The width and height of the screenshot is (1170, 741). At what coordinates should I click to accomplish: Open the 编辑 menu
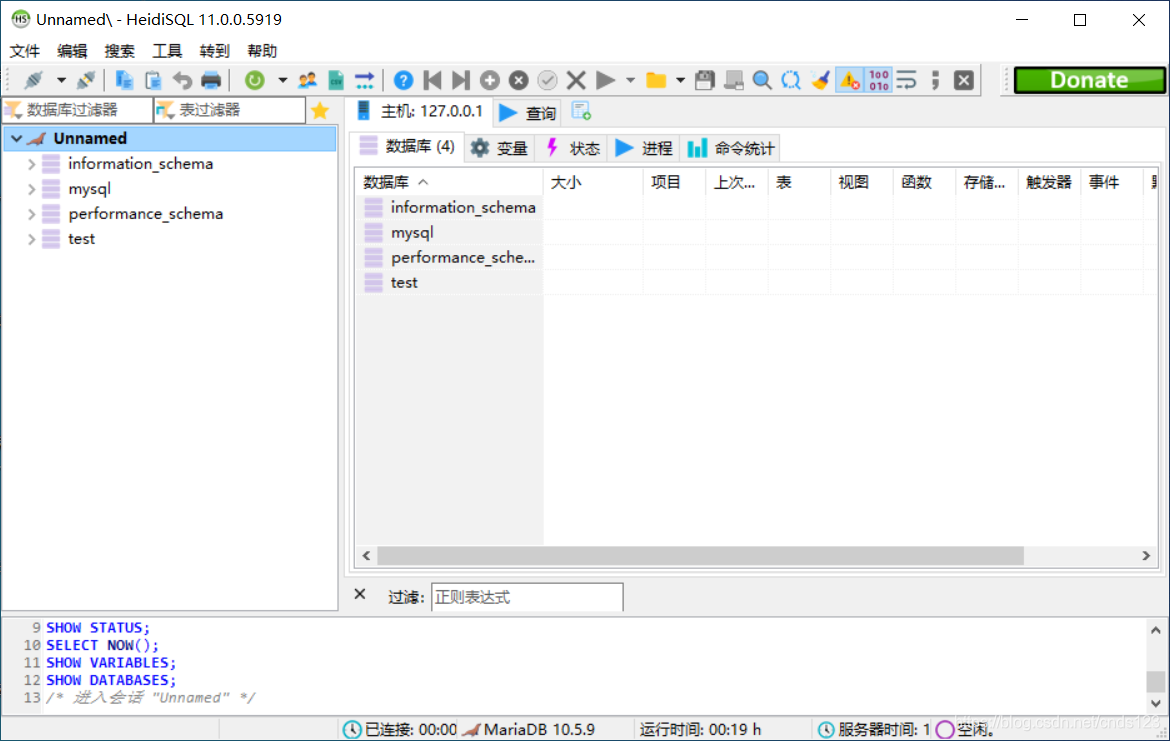(x=72, y=51)
